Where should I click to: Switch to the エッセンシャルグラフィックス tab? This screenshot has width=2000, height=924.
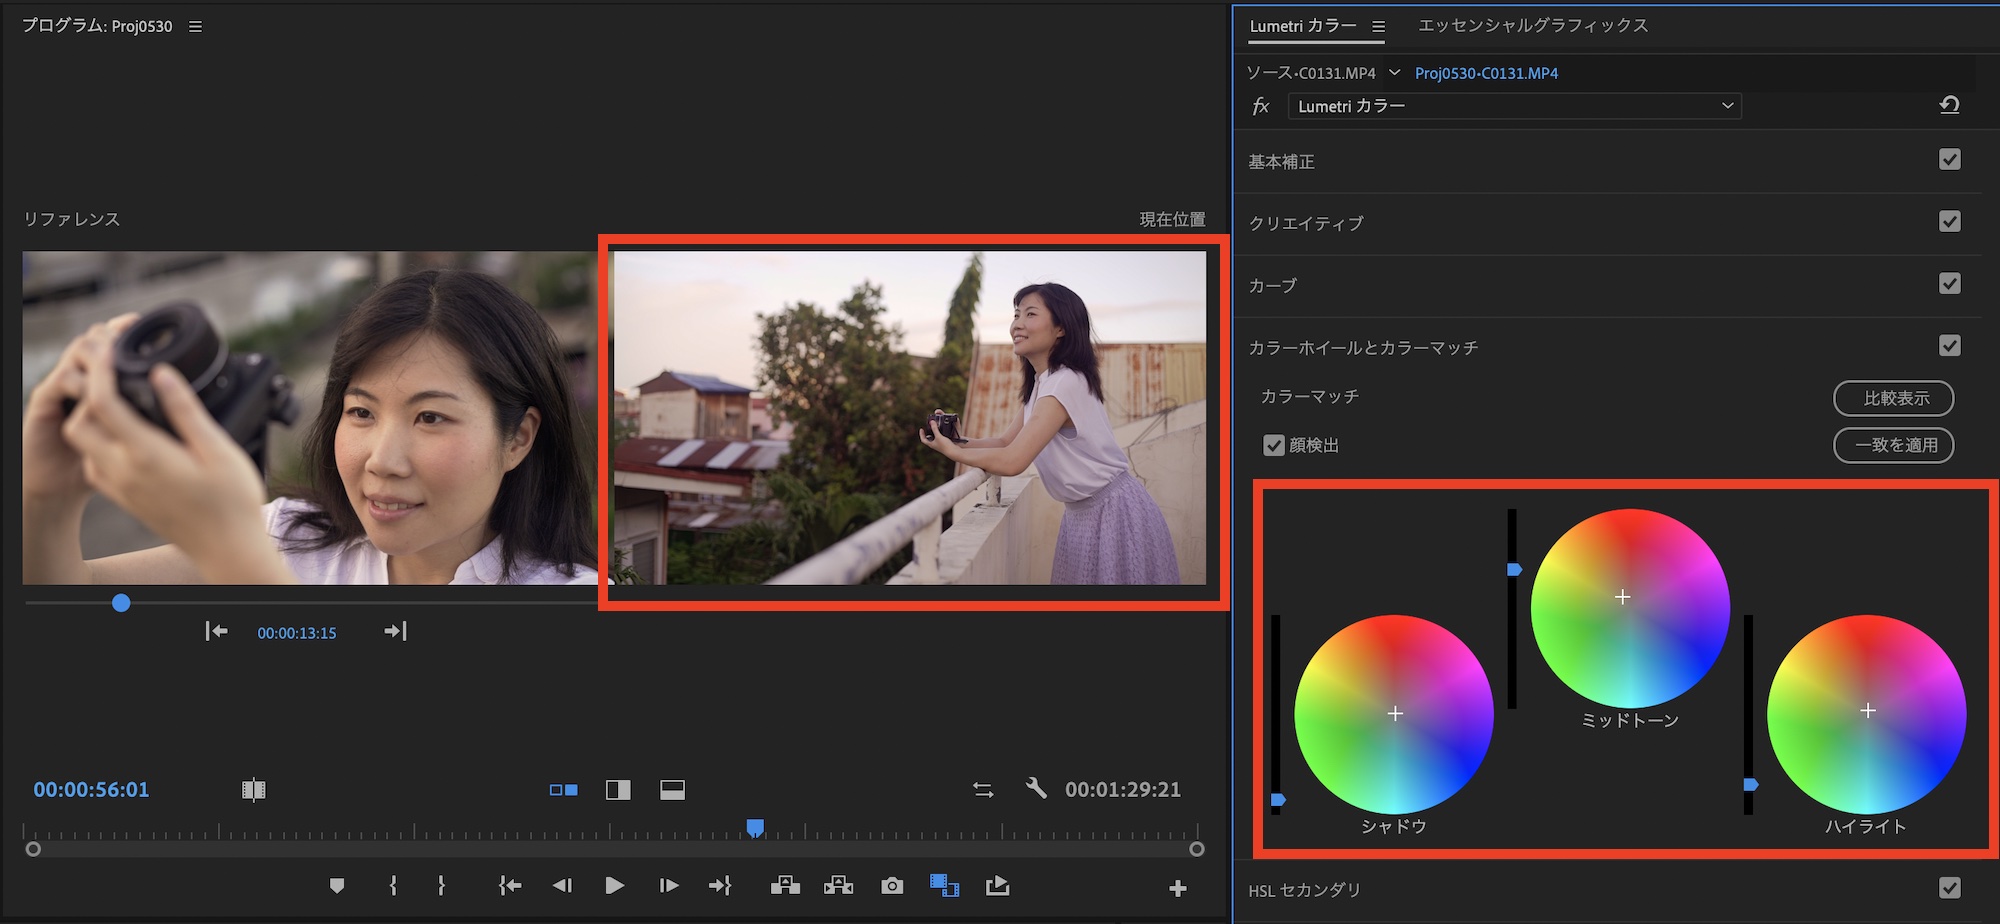tap(1532, 26)
